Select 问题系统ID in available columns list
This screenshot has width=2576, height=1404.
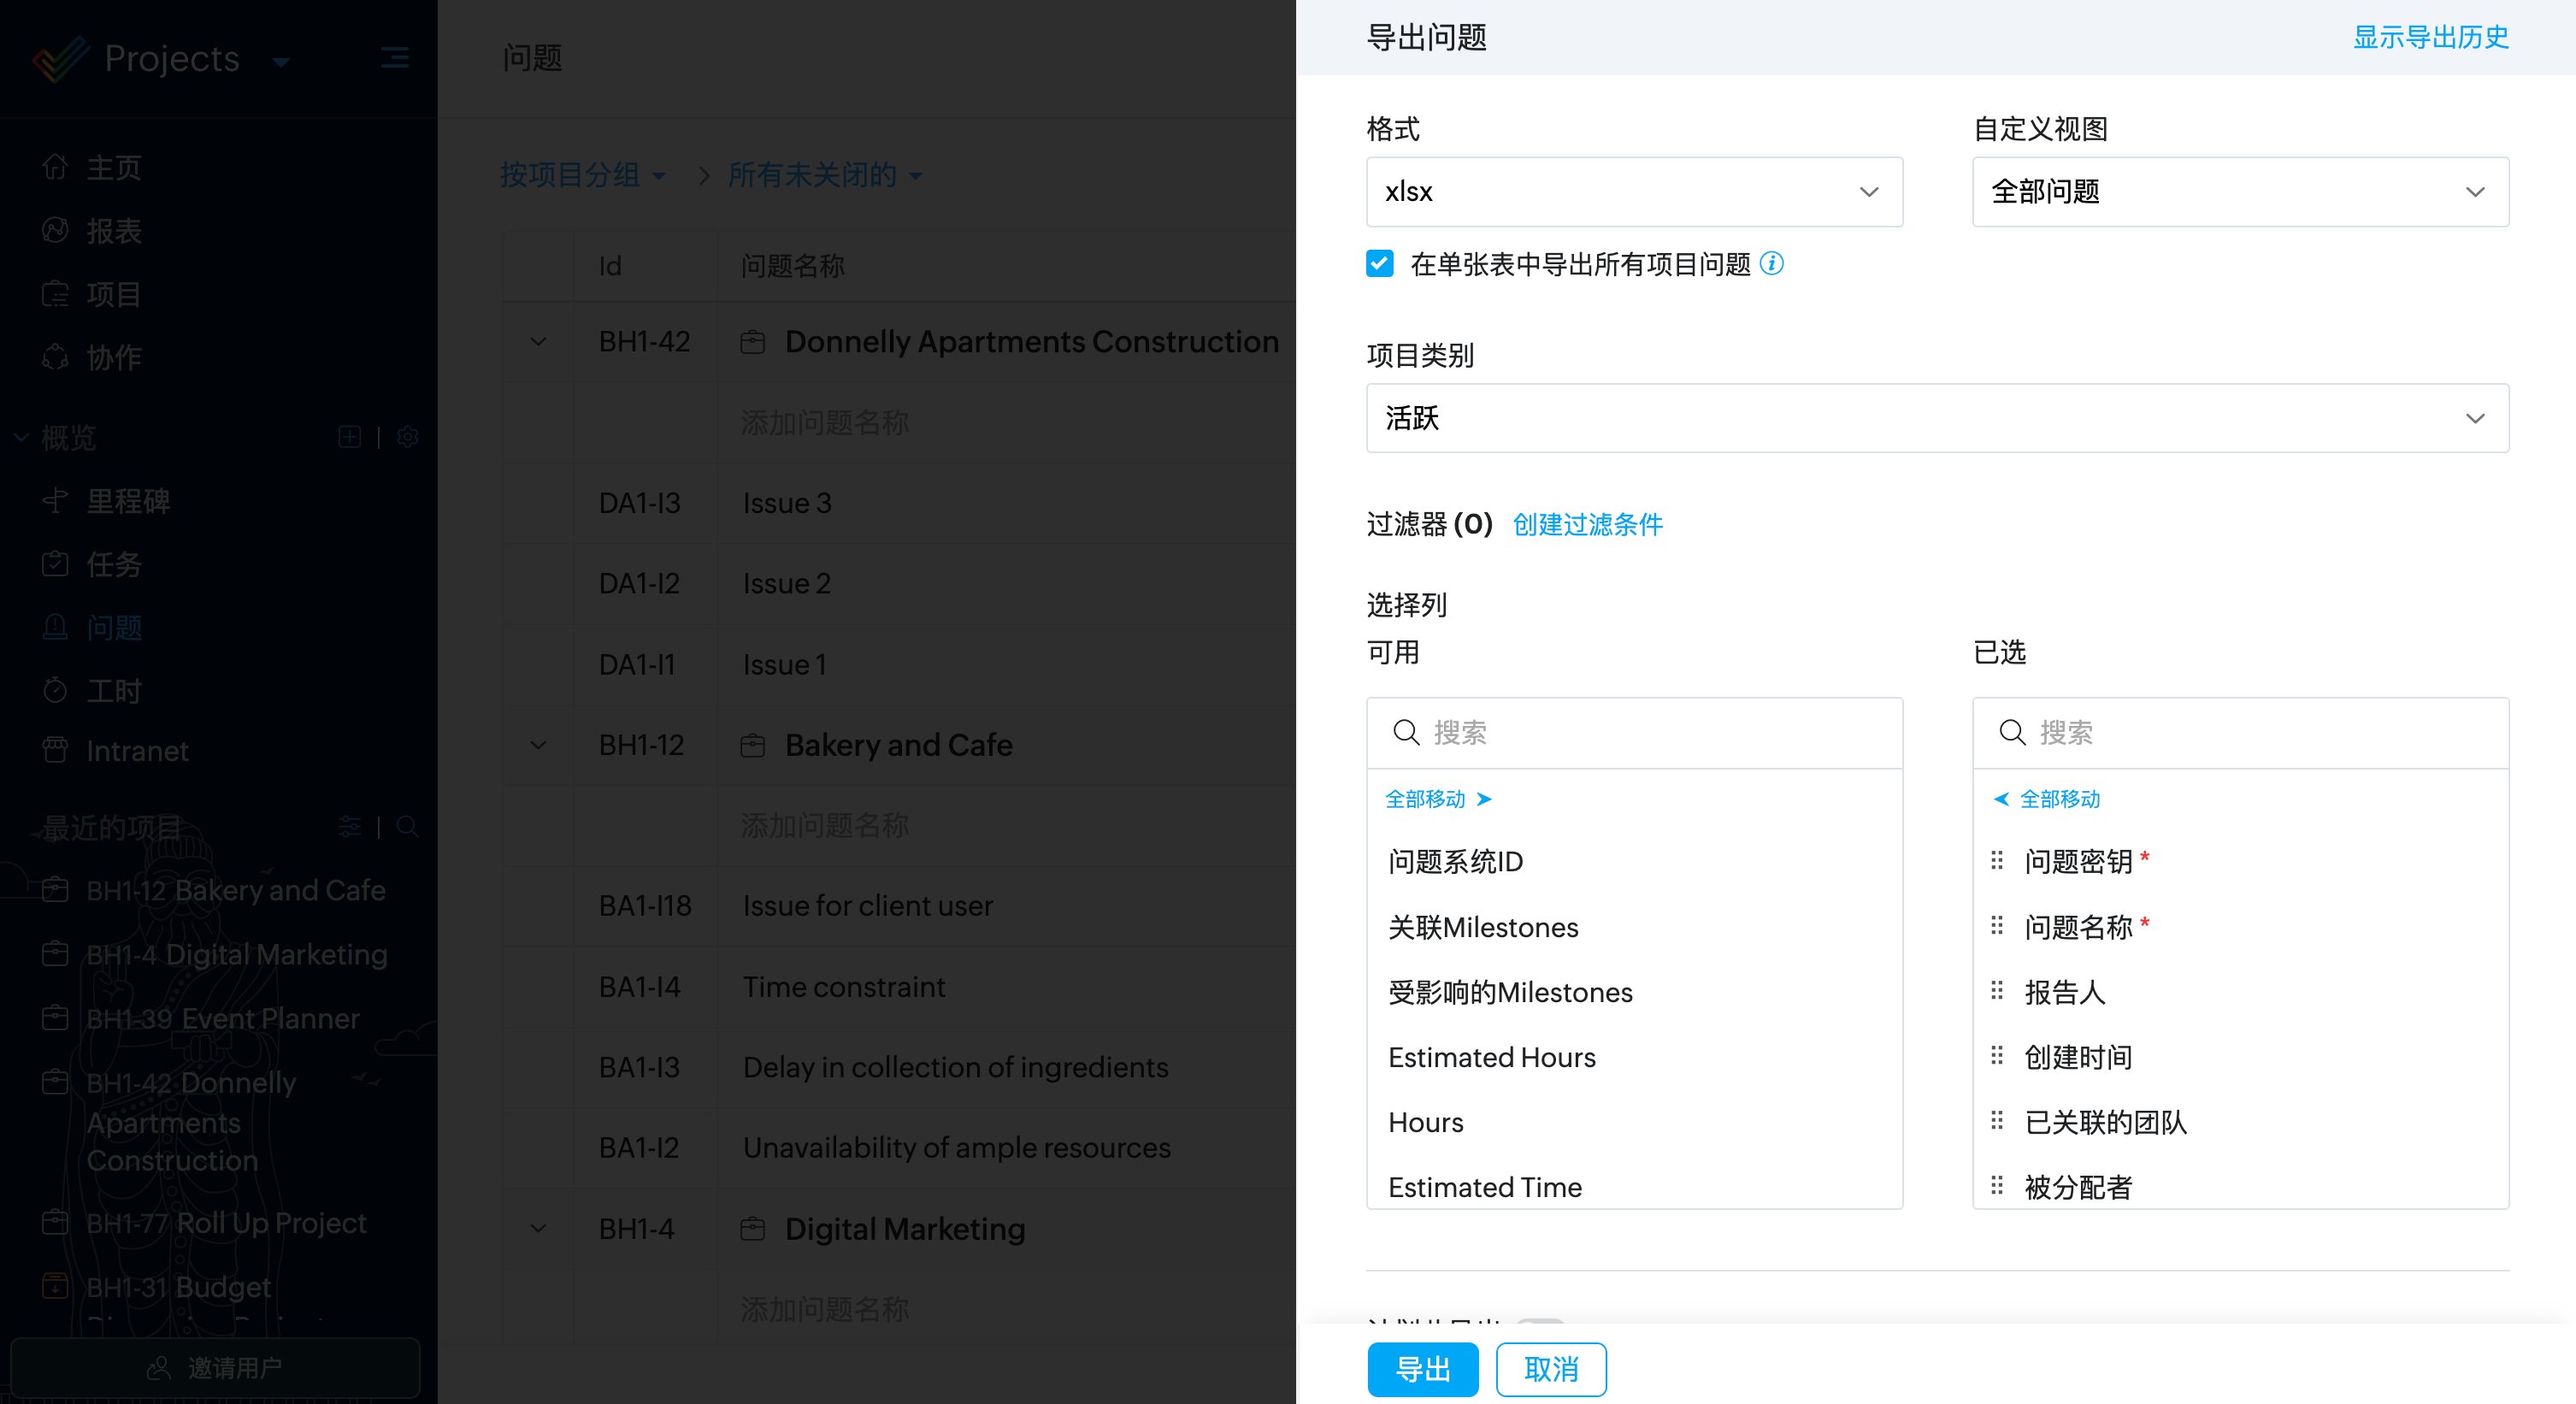coord(1456,862)
